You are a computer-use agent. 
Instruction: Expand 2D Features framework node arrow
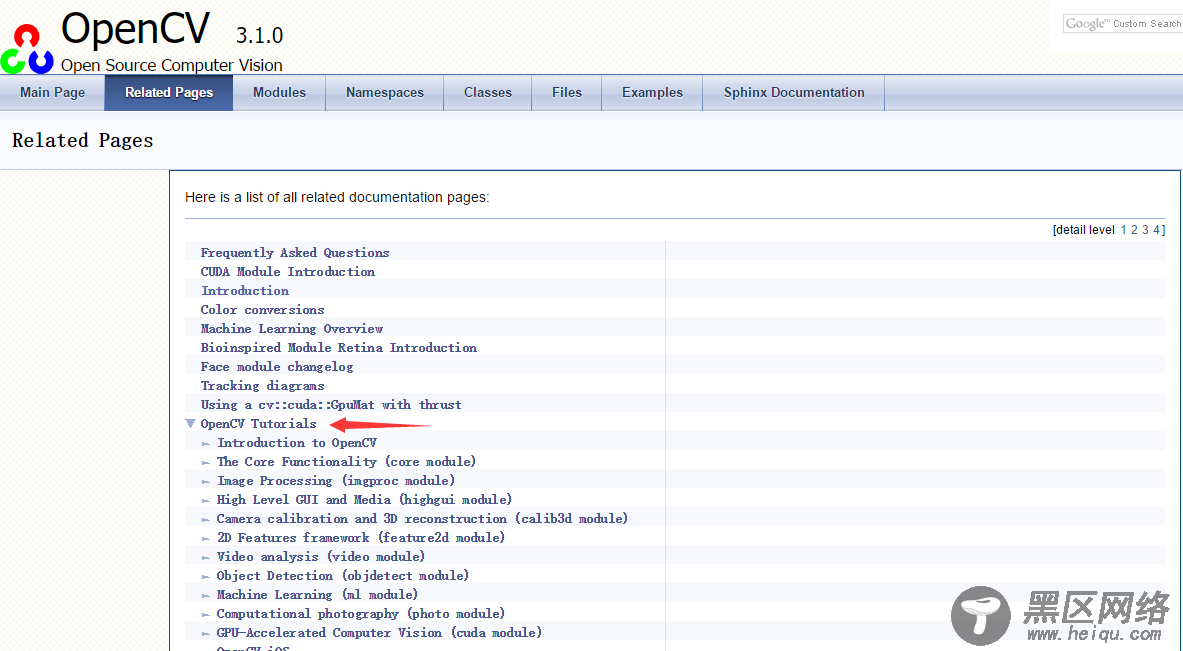(206, 539)
